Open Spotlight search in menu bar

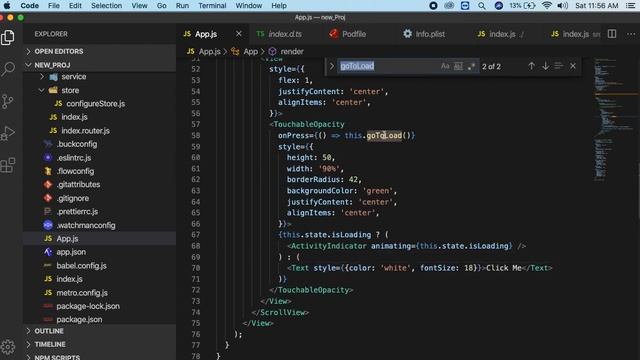point(482,6)
